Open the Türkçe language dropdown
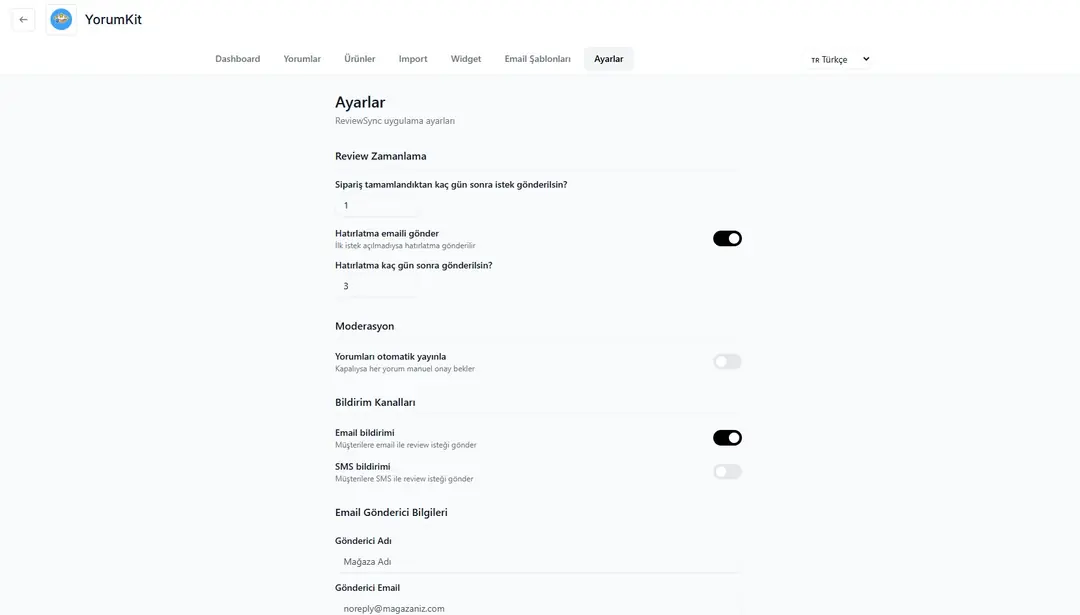The height and width of the screenshot is (615, 1080). 839,59
